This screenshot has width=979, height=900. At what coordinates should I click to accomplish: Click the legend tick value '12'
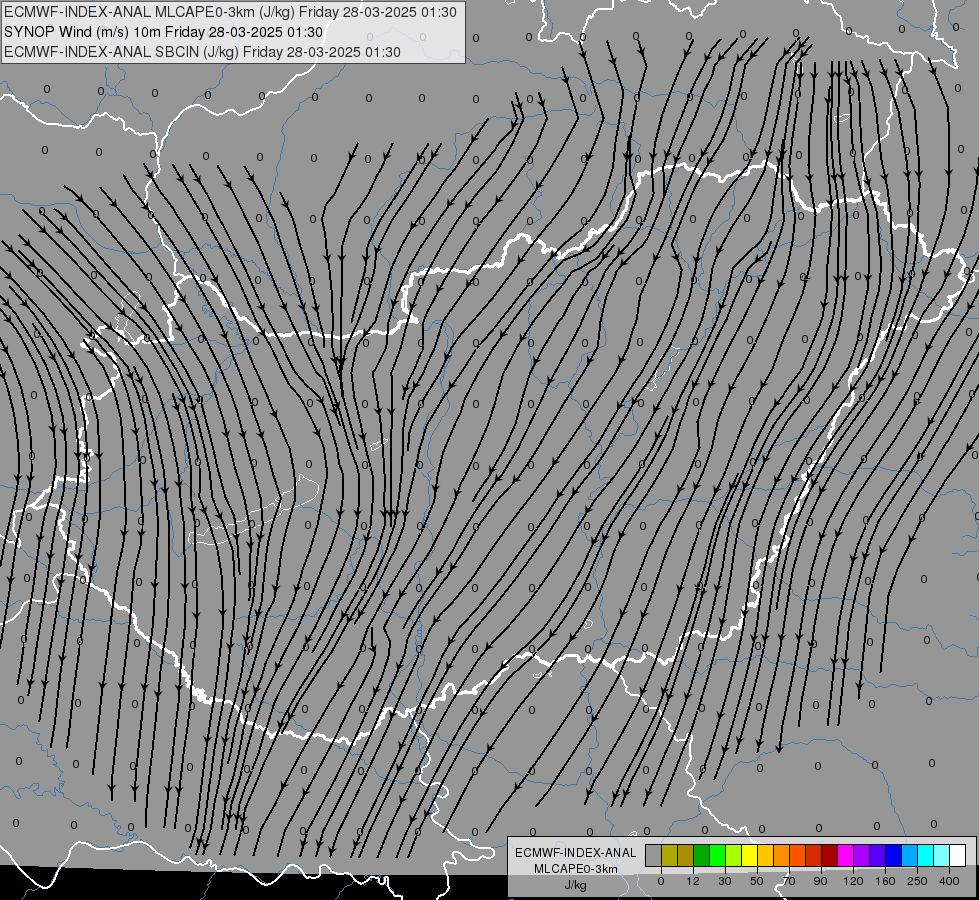click(x=693, y=881)
